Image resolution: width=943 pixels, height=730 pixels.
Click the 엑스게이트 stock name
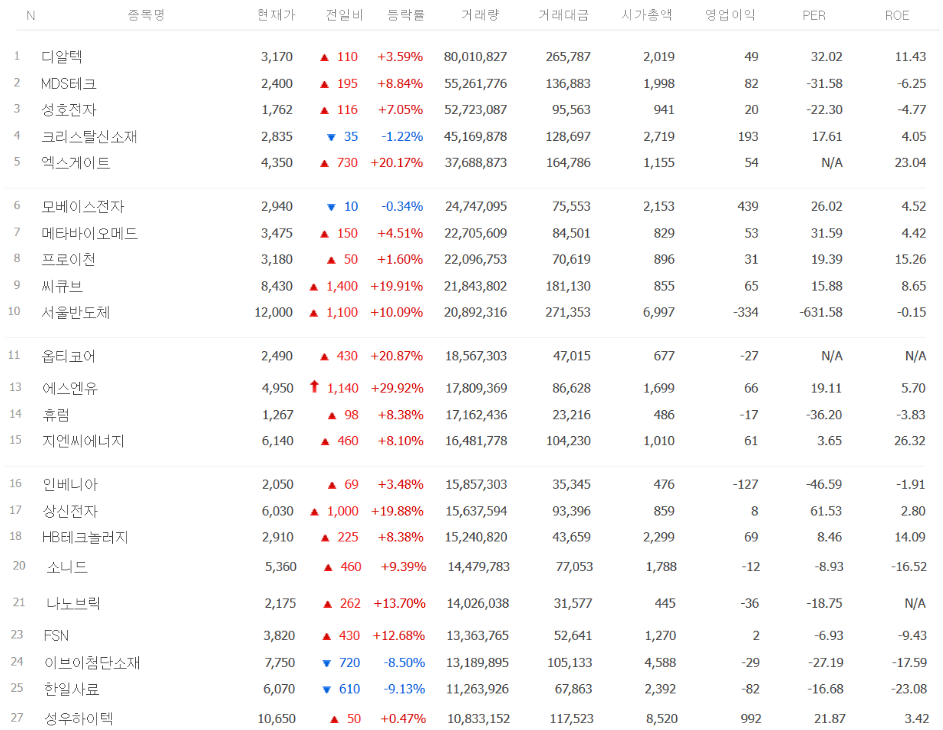[x=75, y=162]
